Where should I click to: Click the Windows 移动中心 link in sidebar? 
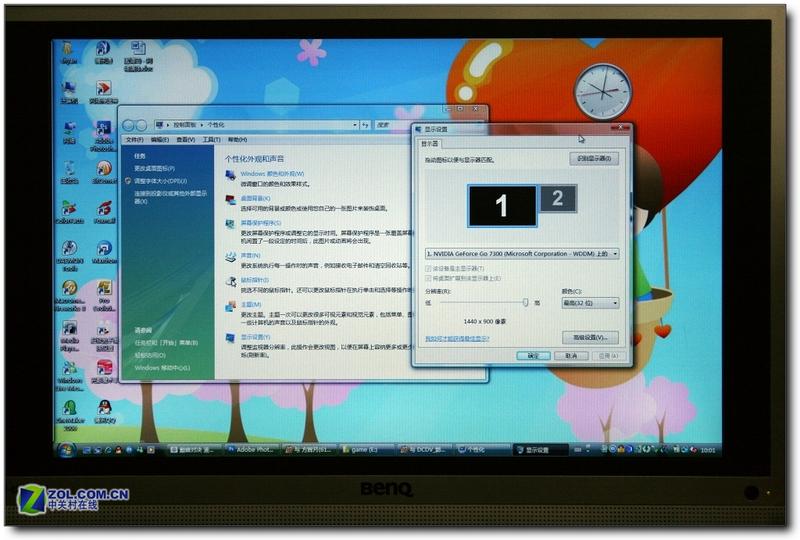click(x=162, y=368)
